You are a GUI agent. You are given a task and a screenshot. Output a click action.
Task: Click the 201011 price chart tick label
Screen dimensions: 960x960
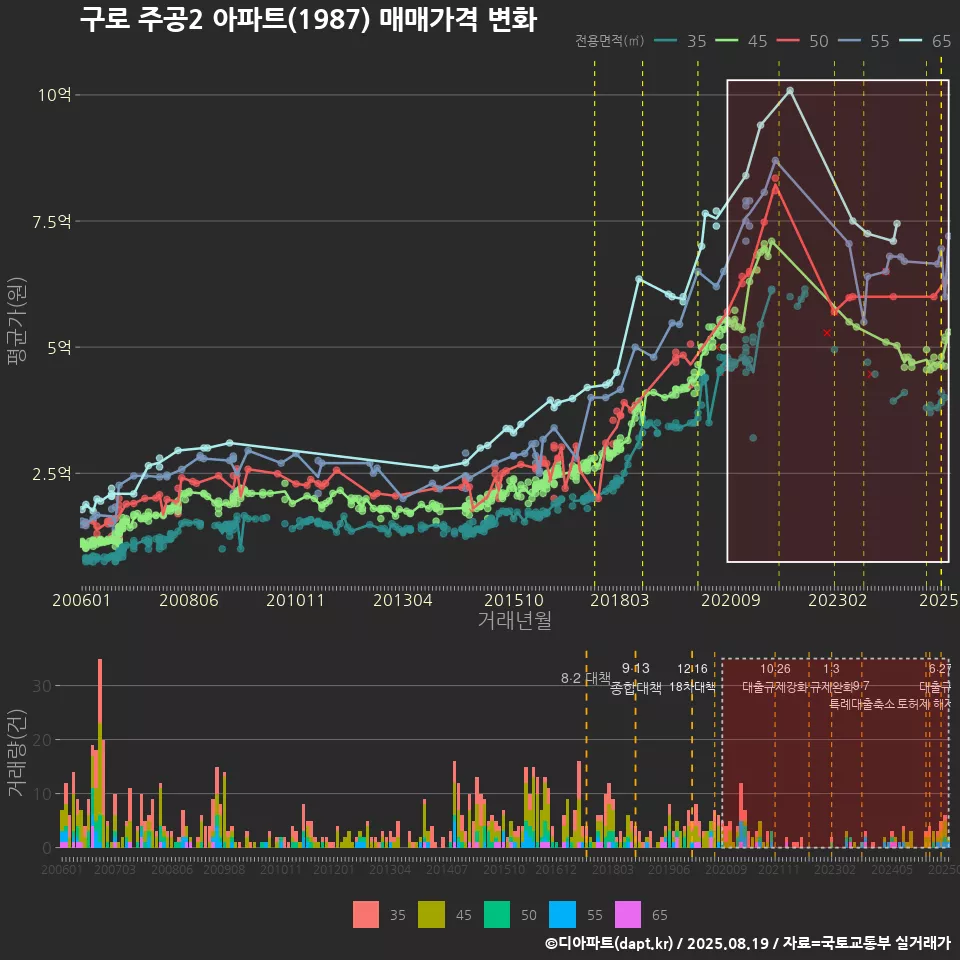295,600
